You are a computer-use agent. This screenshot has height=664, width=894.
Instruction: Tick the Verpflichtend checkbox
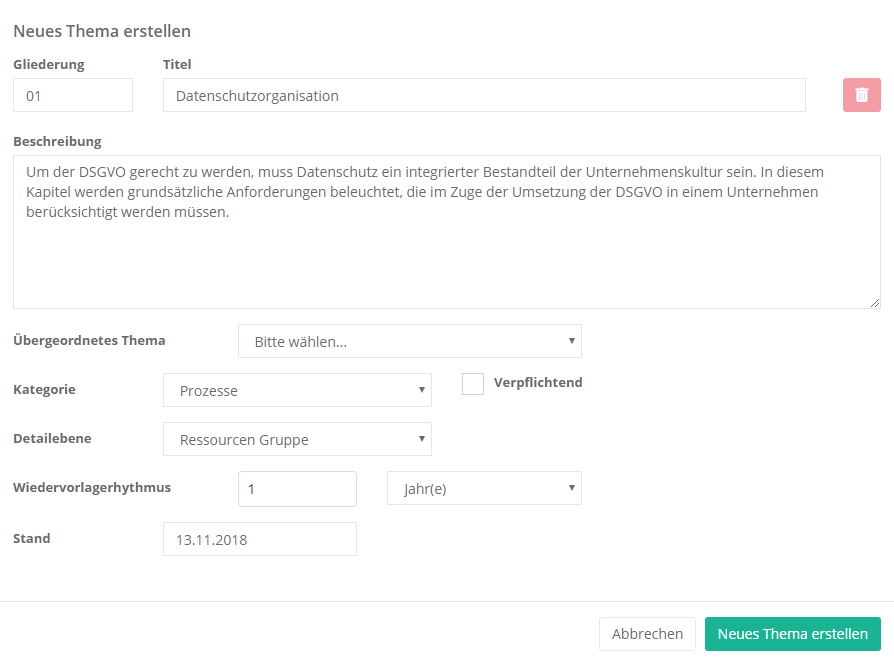473,384
